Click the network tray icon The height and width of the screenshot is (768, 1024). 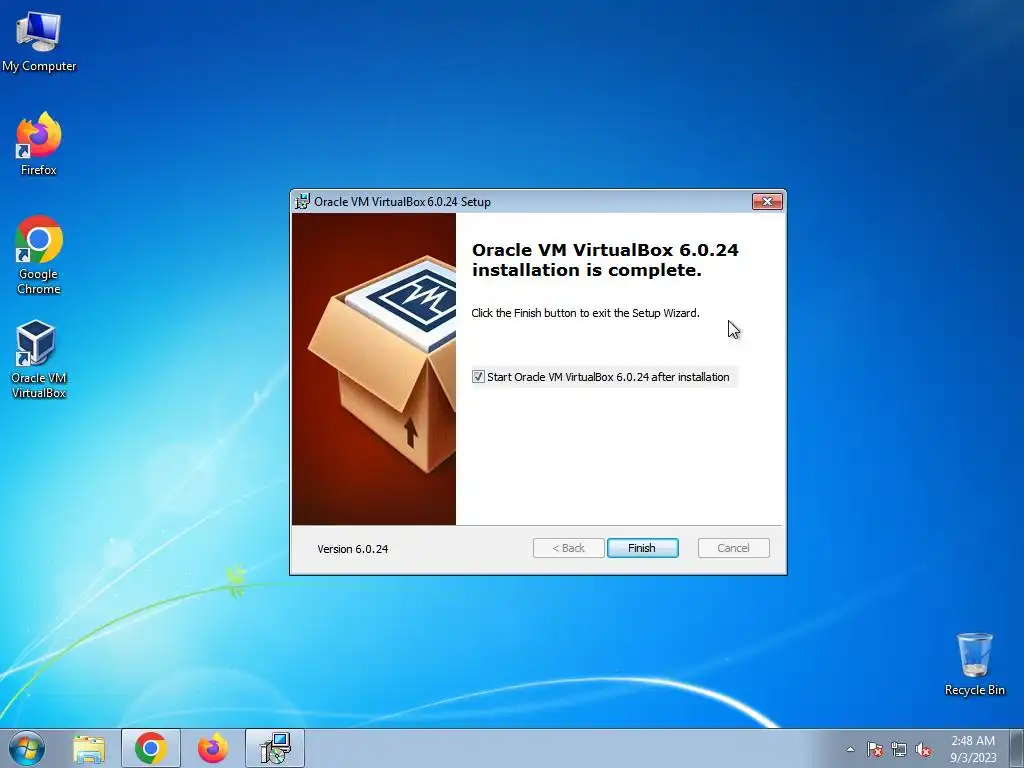tap(899, 749)
